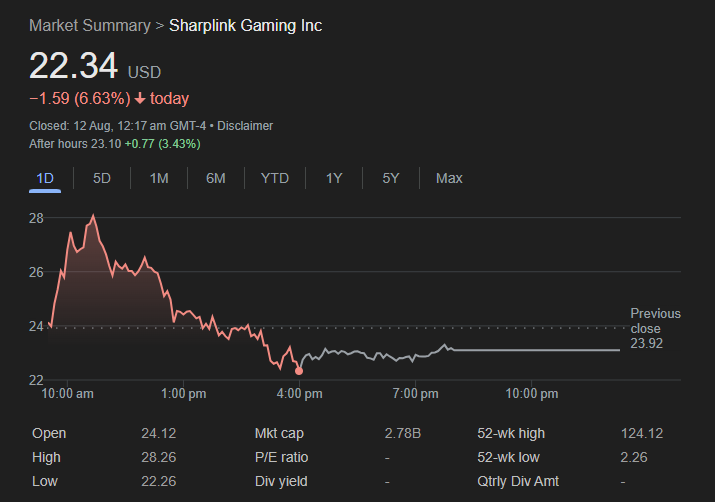The image size is (715, 502).
Task: Click the Sharplink Gaming Inc title
Action: (245, 25)
